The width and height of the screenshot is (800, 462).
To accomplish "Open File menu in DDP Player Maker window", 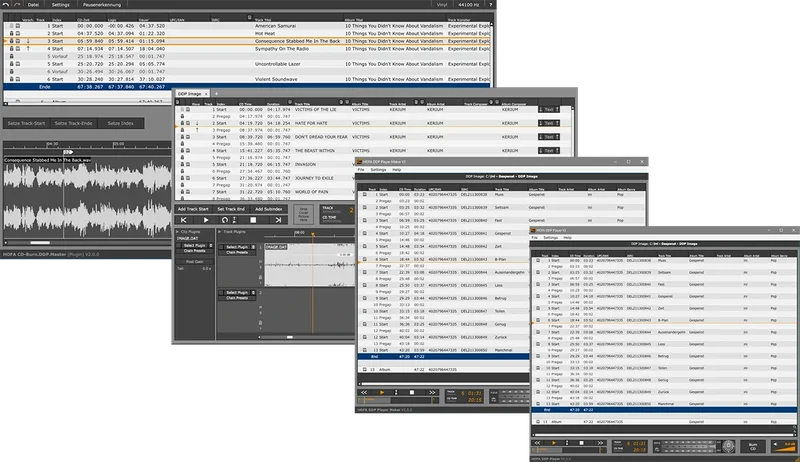I will [x=361, y=170].
